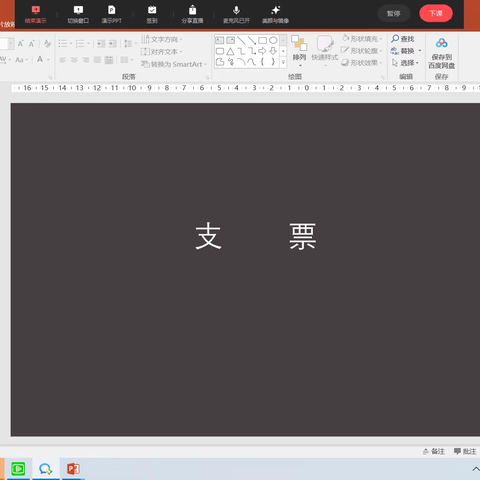Open the 转换为 SmartArt dropdown
The height and width of the screenshot is (480, 480).
(174, 64)
